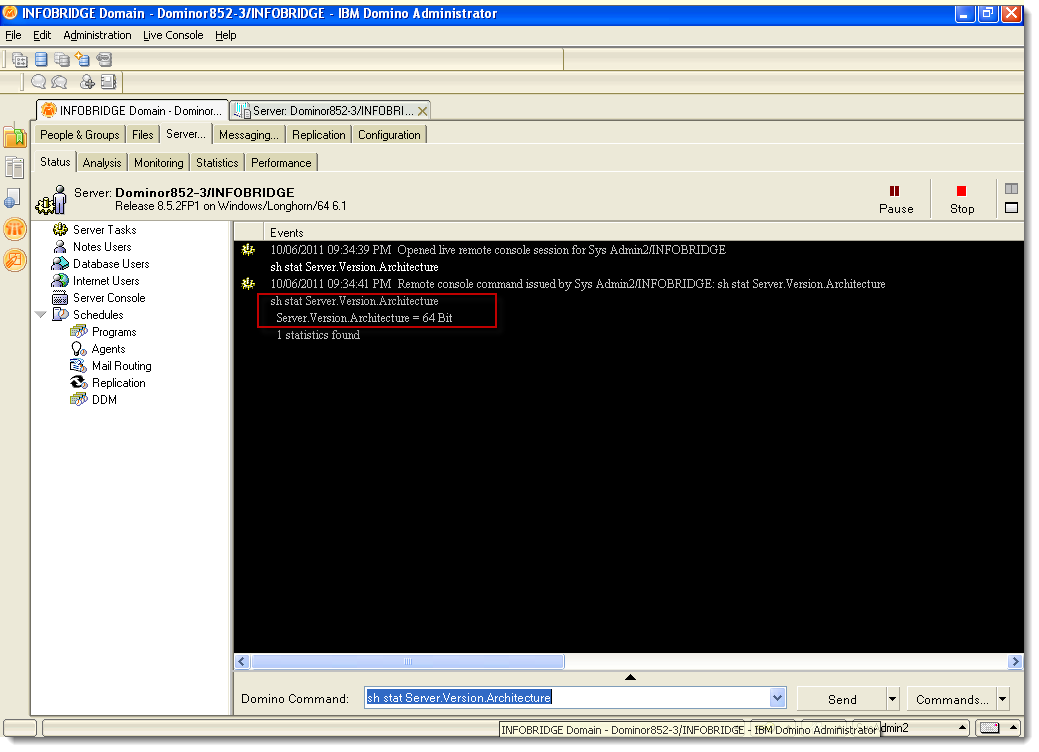Click the status bar up arrow beside admin2

click(962, 727)
